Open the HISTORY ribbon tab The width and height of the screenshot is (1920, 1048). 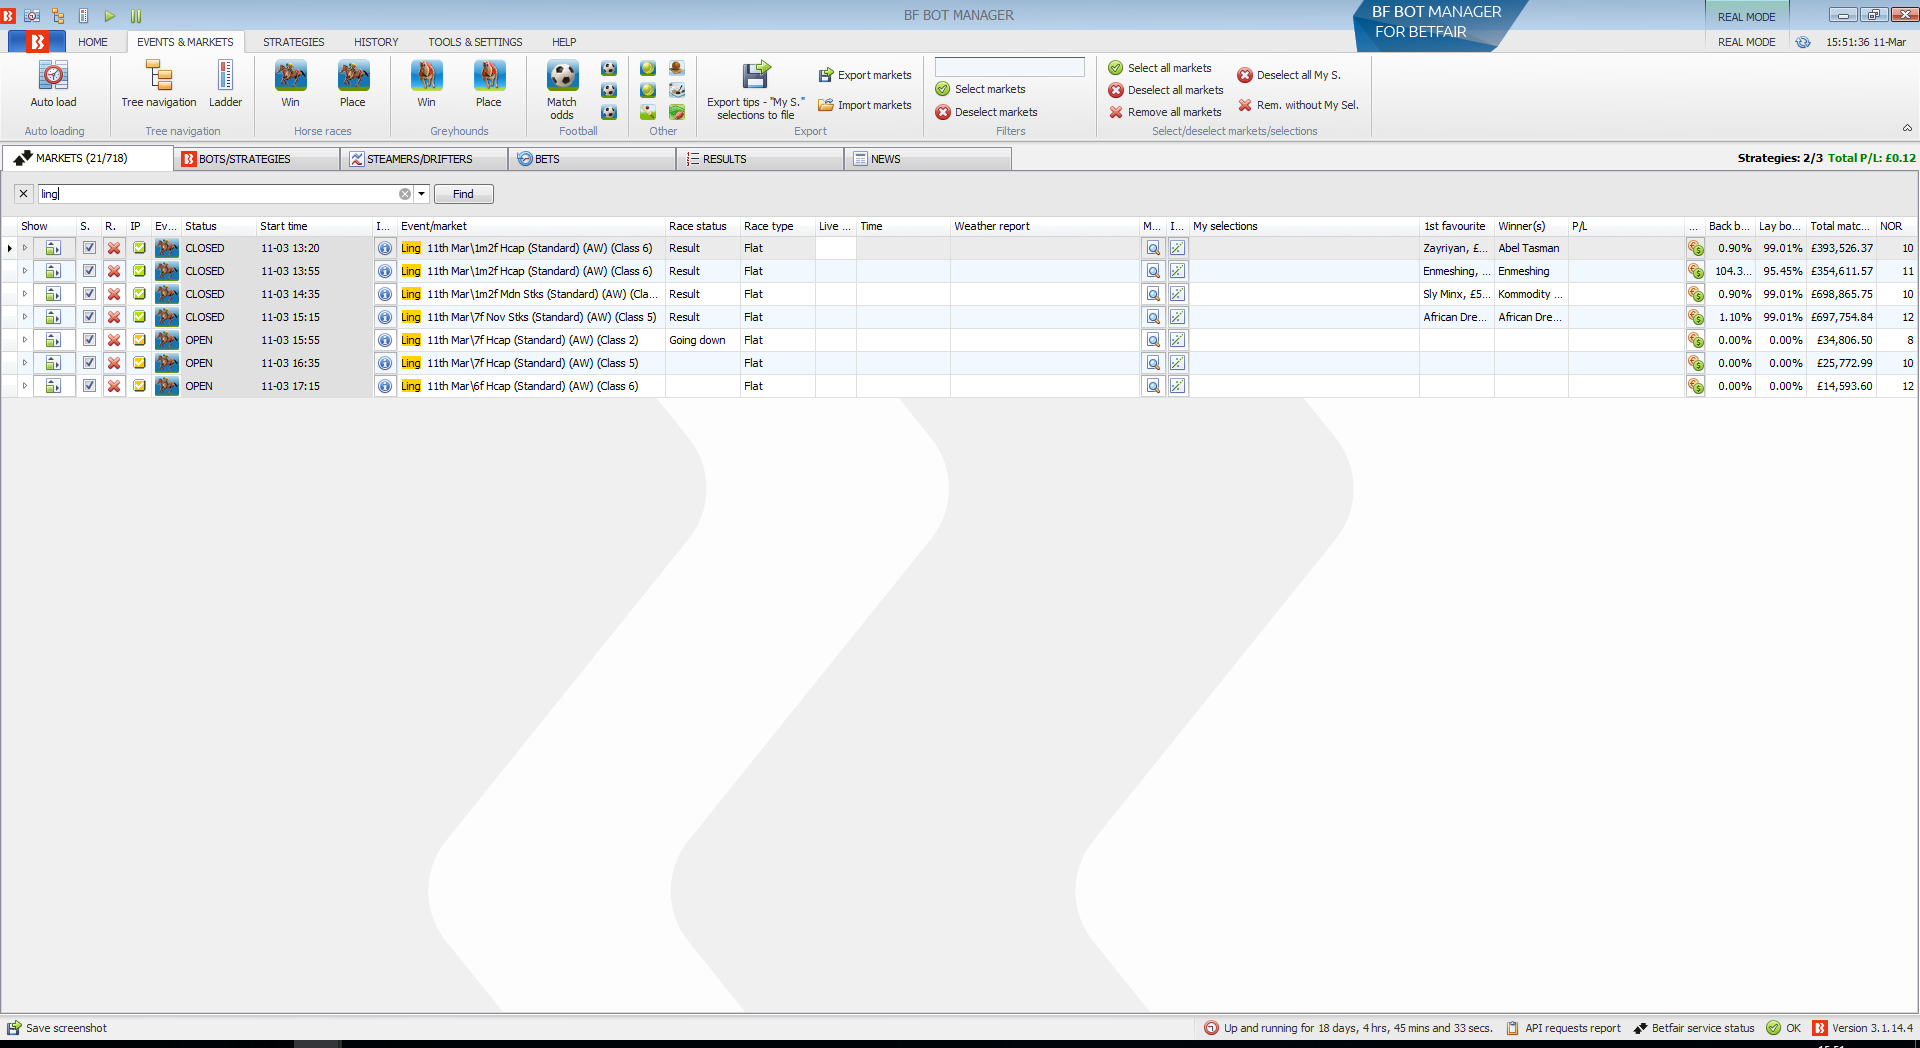click(x=376, y=42)
